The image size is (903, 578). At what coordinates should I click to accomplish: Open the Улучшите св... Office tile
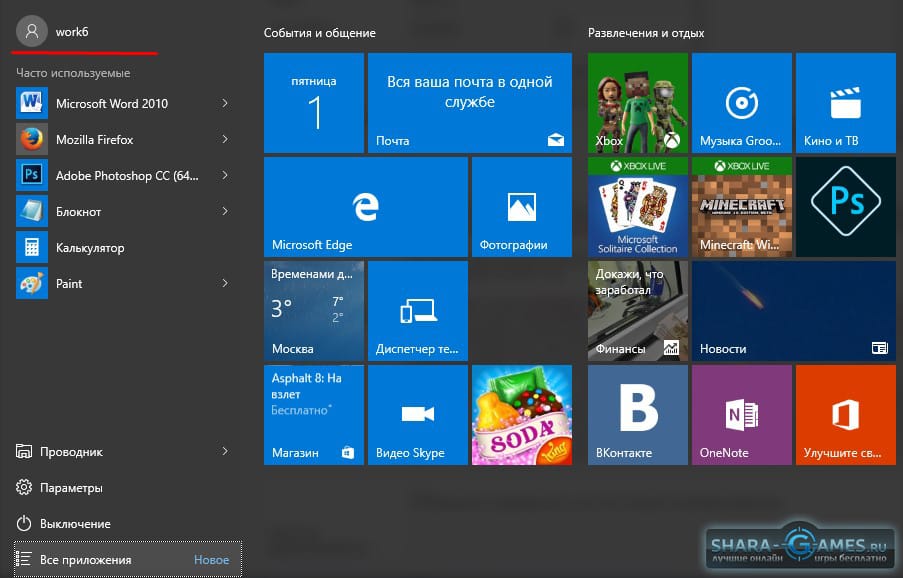point(846,415)
